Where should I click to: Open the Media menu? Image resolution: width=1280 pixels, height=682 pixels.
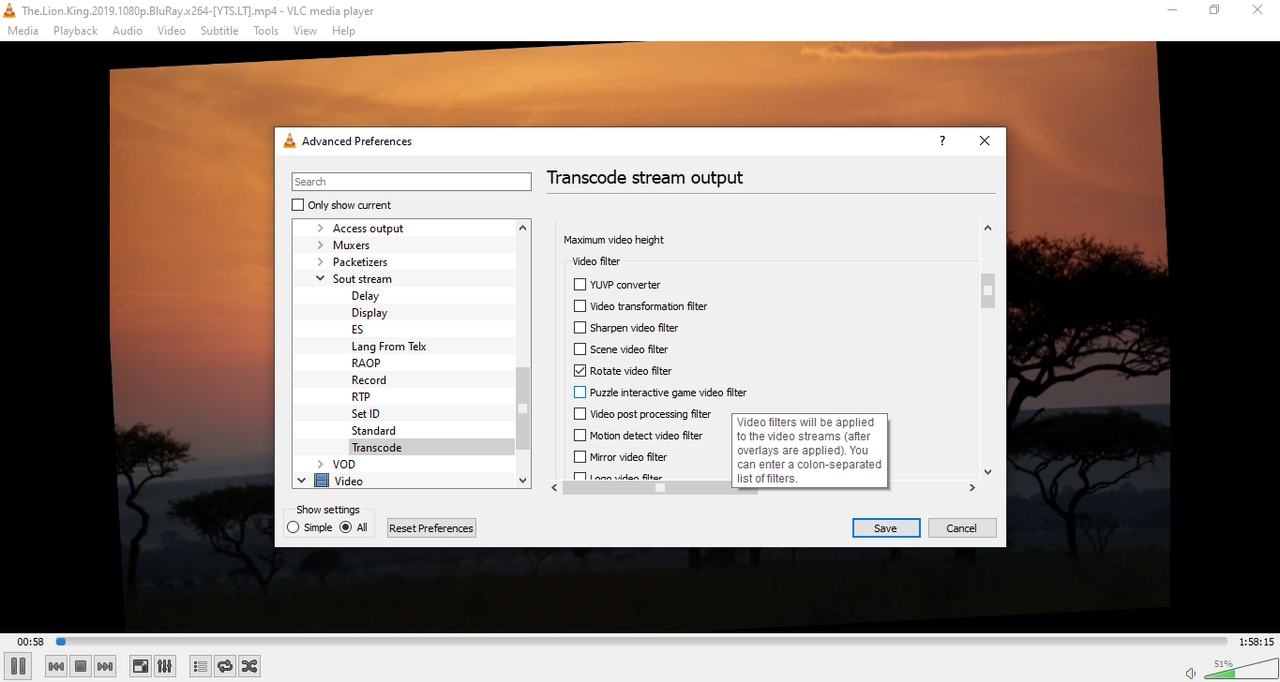(23, 30)
